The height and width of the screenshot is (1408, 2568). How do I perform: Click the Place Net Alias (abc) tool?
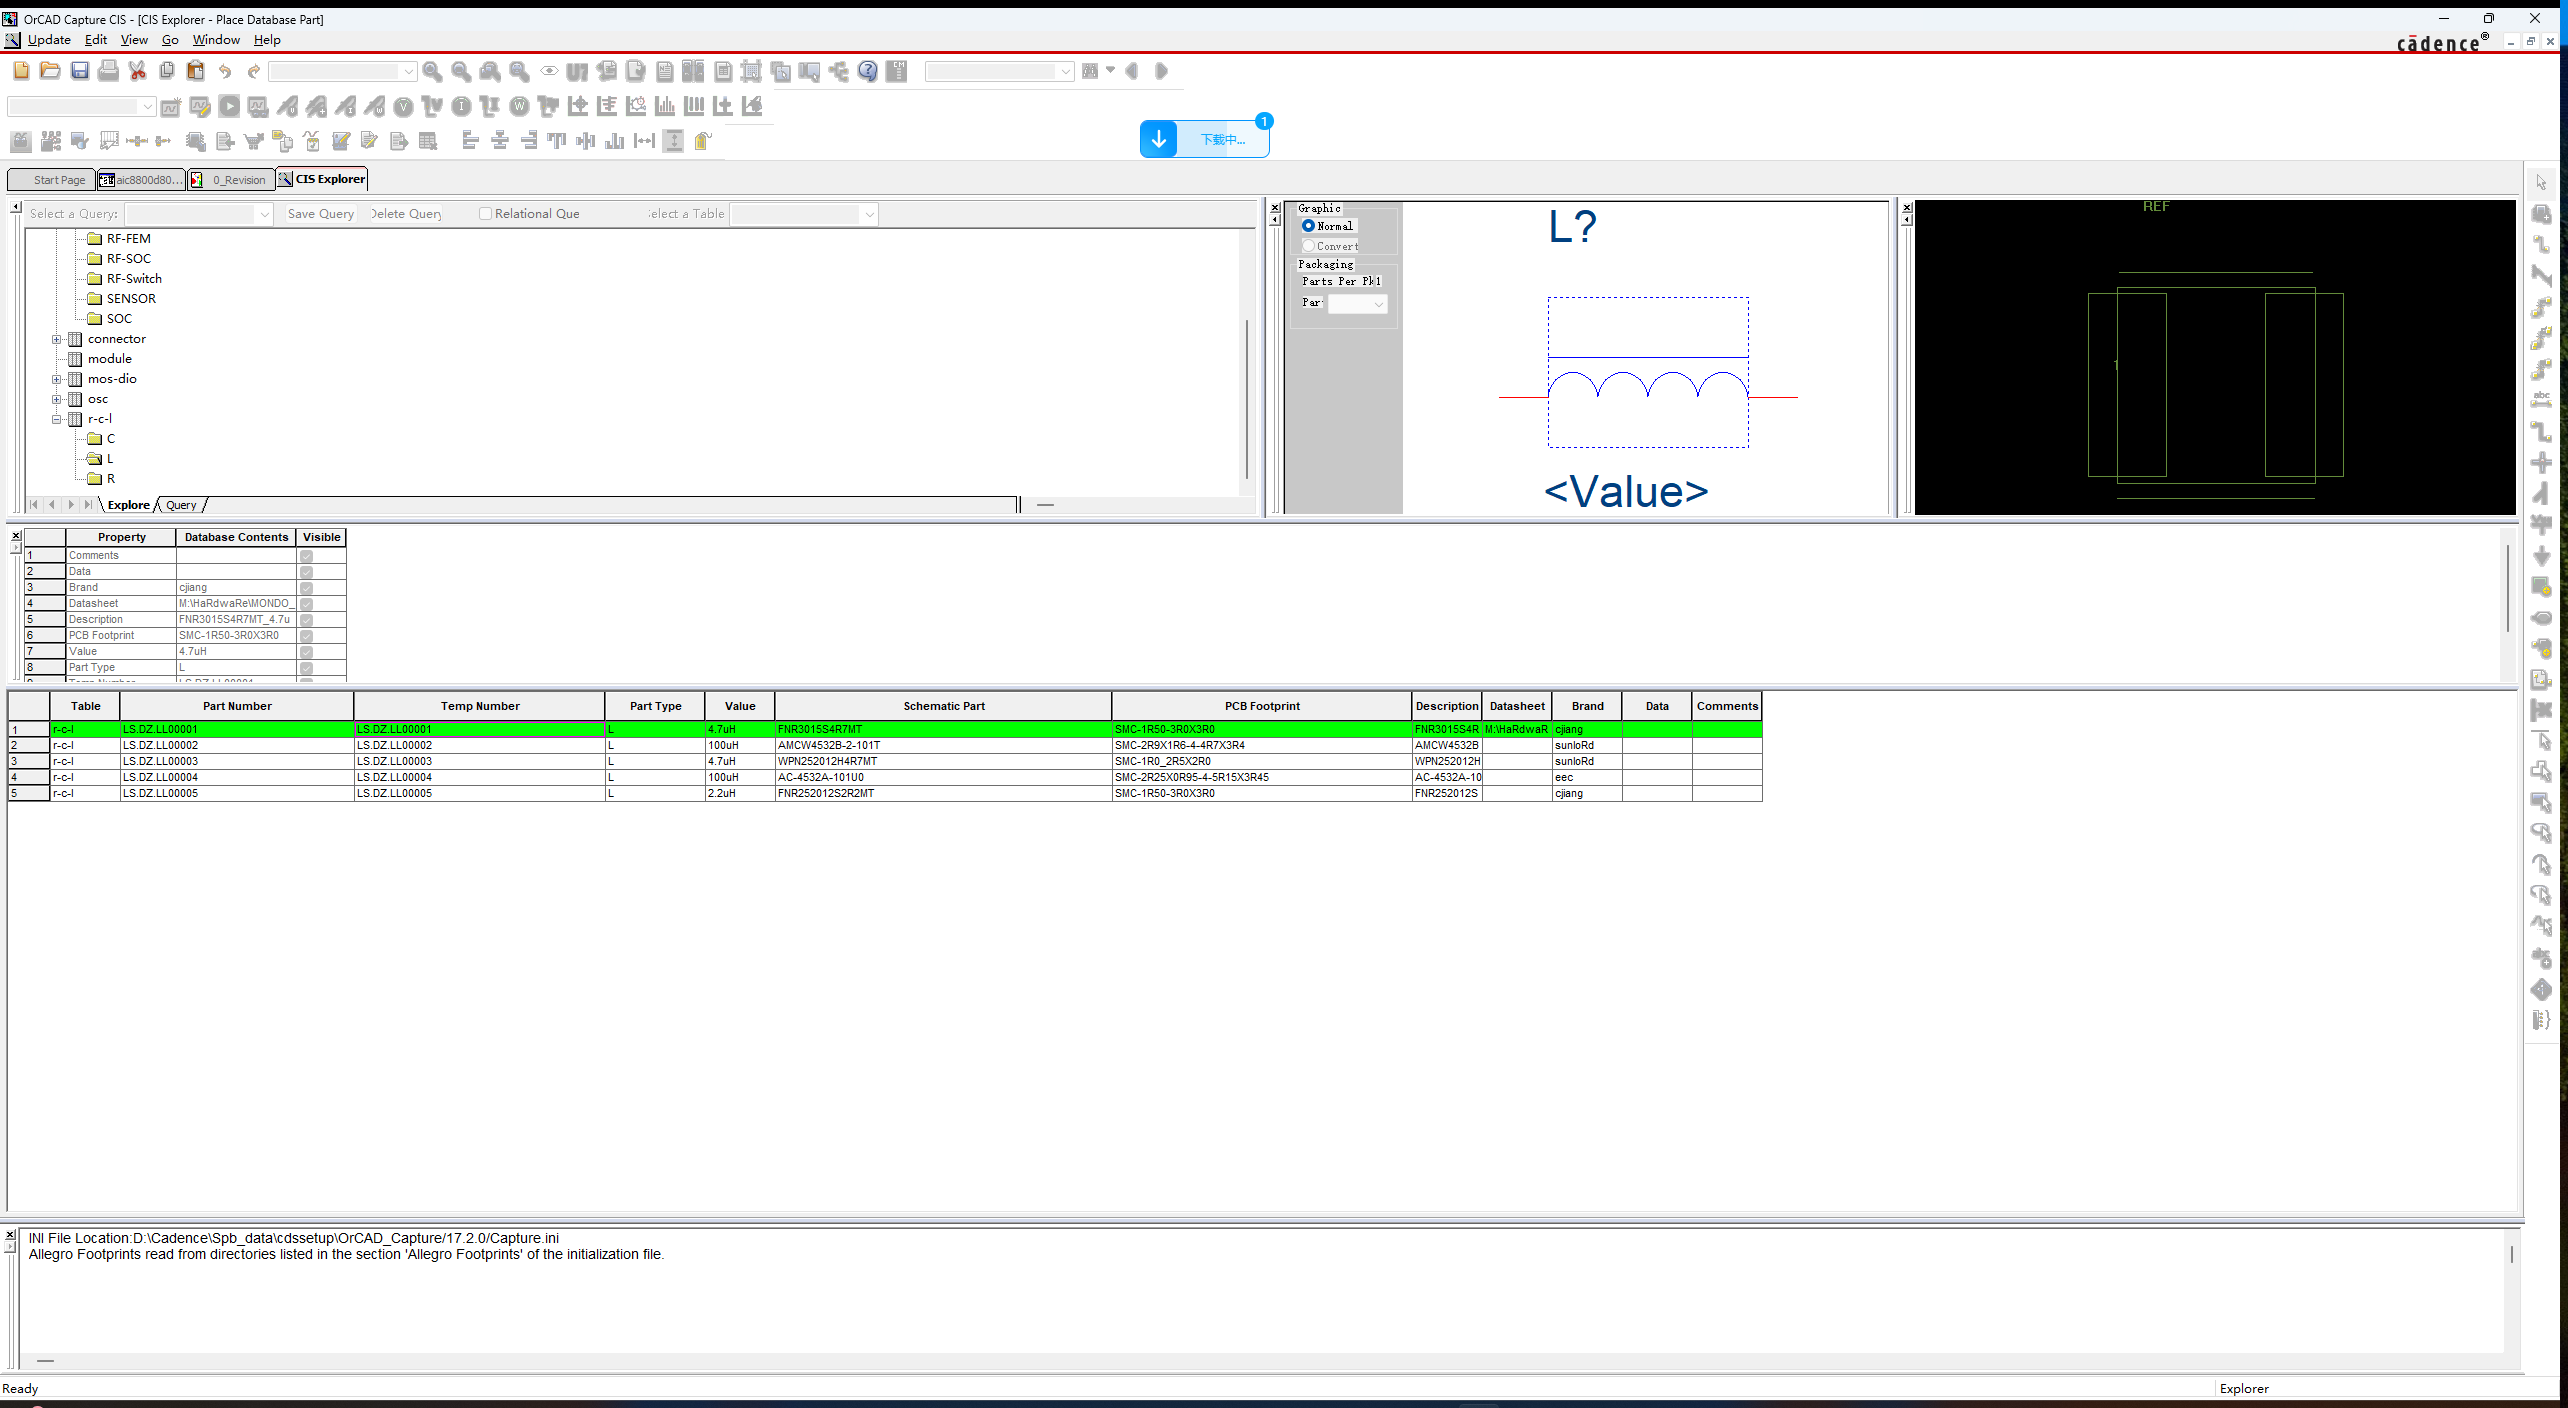coord(2541,397)
